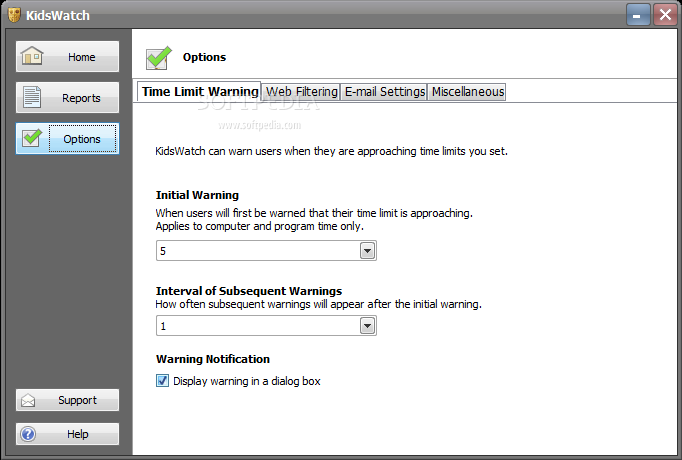The height and width of the screenshot is (460, 682).
Task: Open the Help label
Action: pos(77,434)
